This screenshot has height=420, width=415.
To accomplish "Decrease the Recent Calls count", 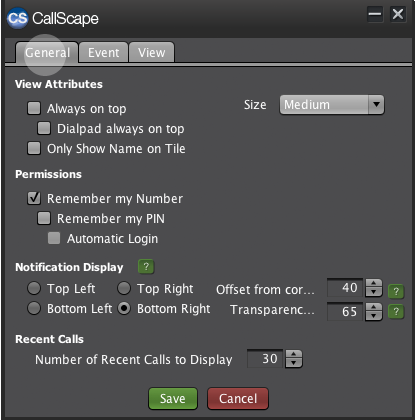I will (x=294, y=363).
